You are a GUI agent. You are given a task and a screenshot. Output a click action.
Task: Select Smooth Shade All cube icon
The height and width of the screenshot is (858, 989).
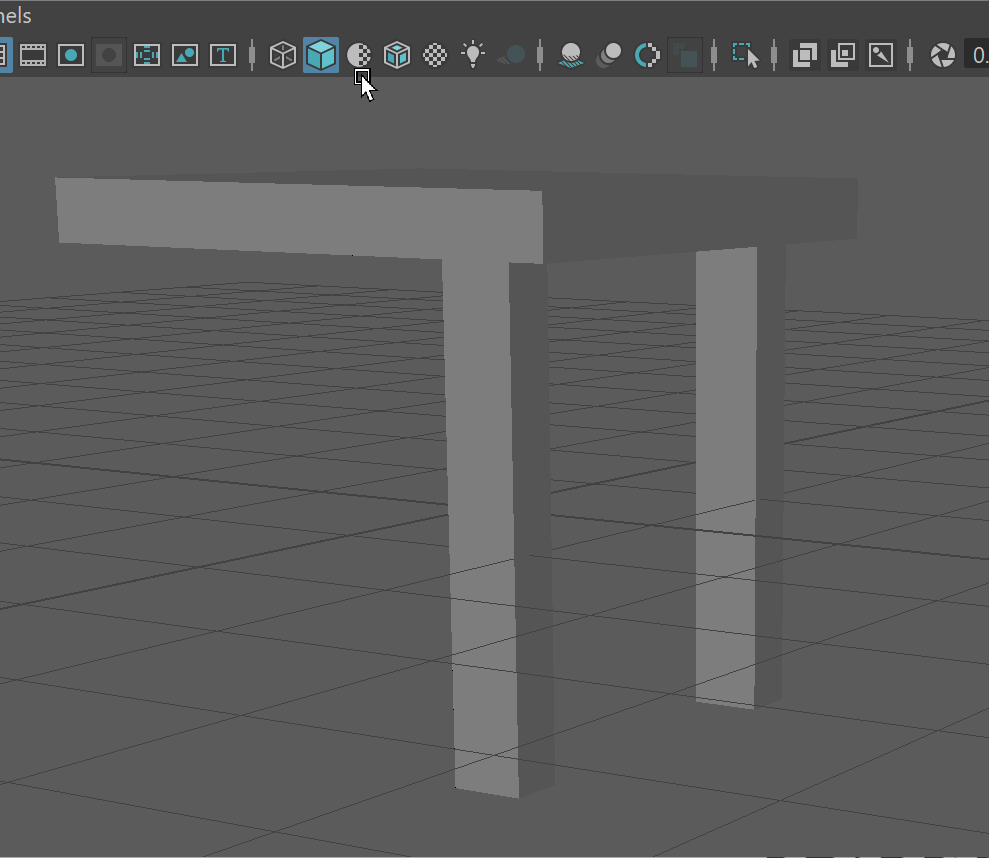pos(321,55)
